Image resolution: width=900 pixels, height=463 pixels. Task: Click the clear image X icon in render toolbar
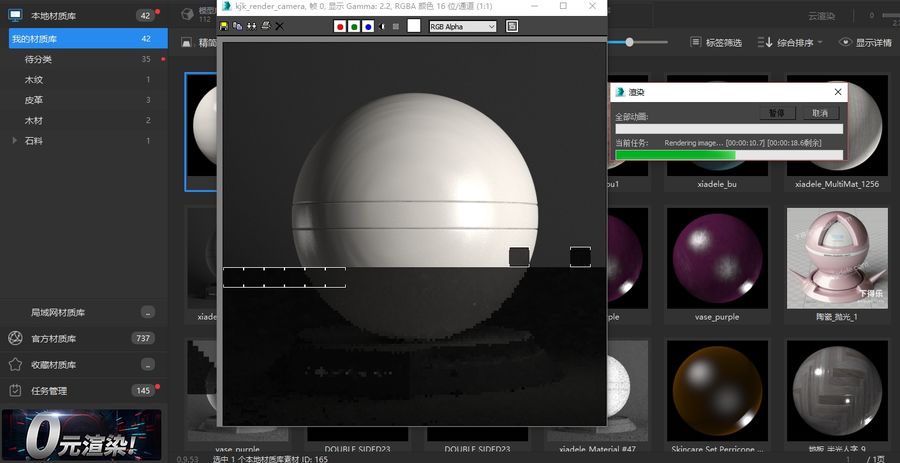point(280,26)
